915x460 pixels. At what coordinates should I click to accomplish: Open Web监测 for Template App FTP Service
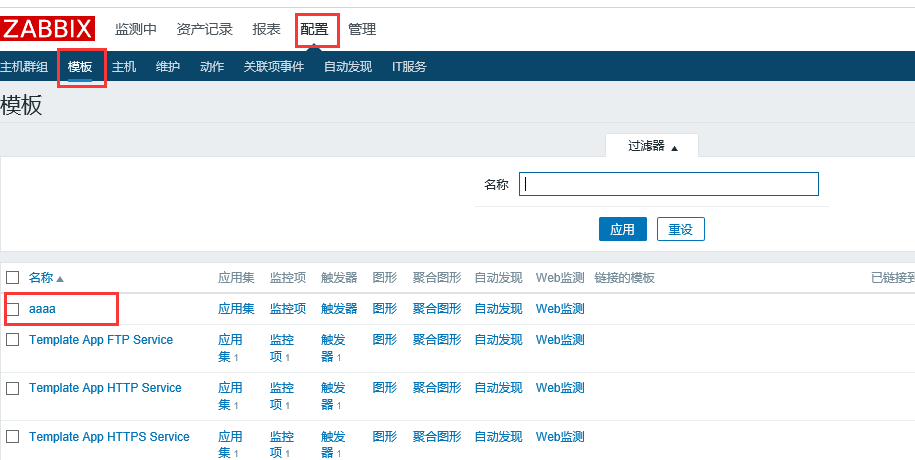click(560, 340)
